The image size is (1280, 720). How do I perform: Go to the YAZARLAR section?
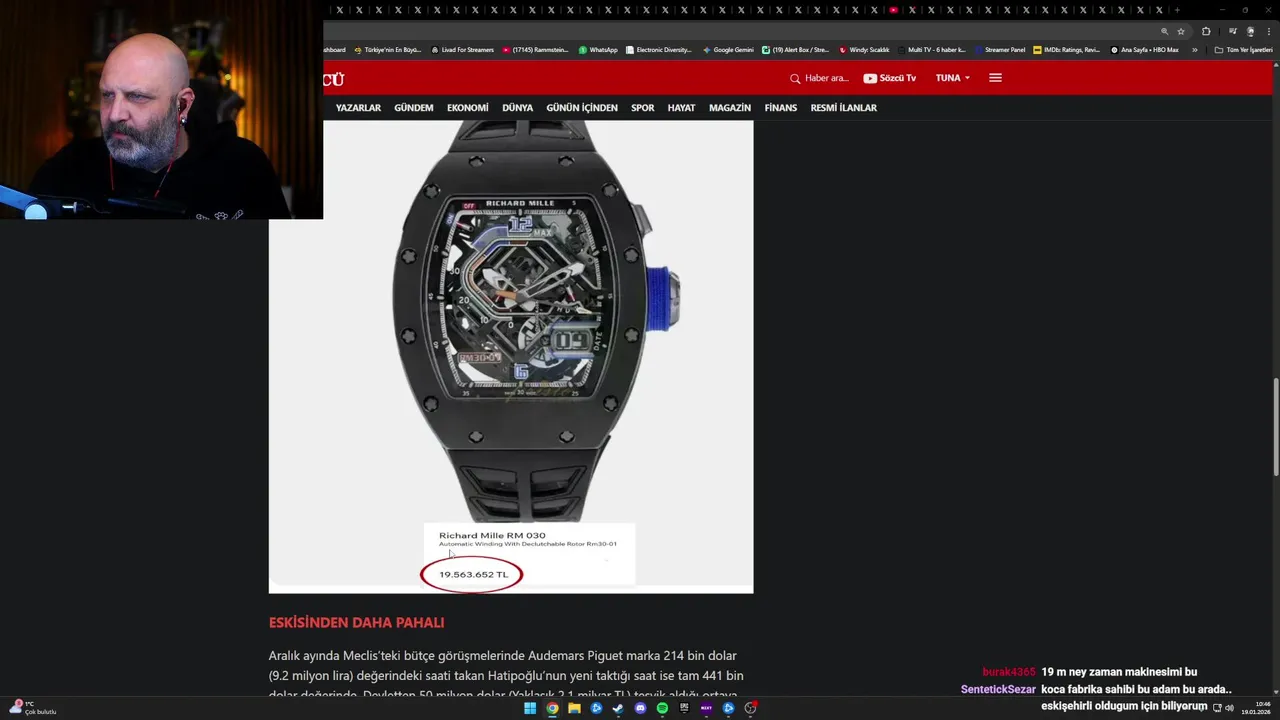[358, 108]
